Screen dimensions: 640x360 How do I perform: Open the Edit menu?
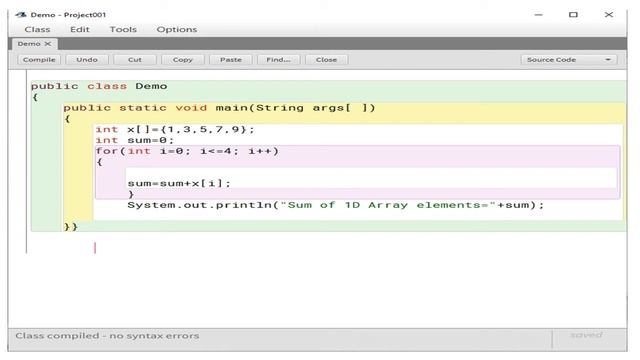pyautogui.click(x=80, y=29)
